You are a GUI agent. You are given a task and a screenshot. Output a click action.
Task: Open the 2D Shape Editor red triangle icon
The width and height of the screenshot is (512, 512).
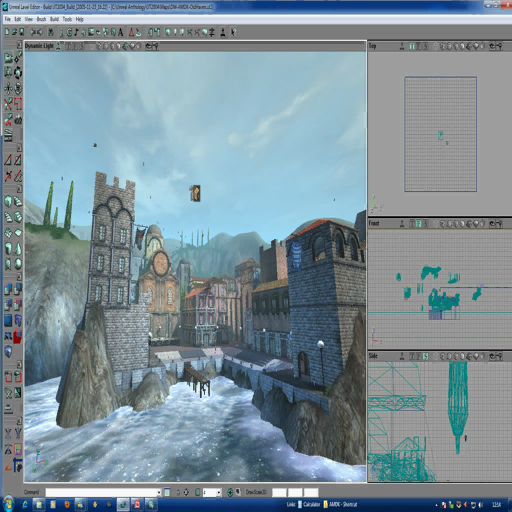click(132, 32)
